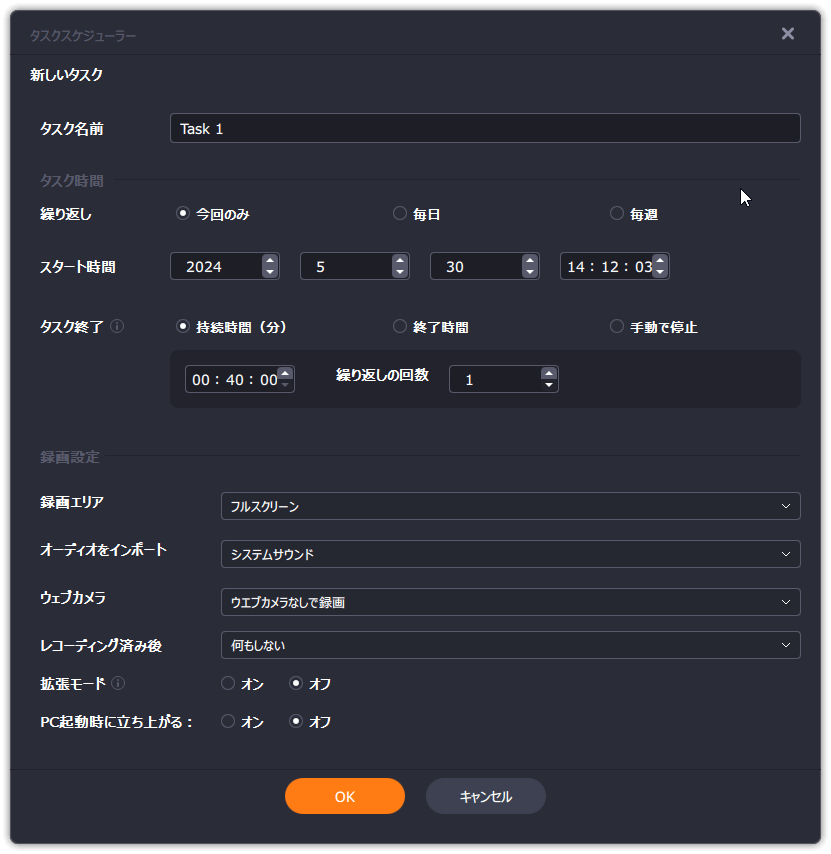831x854 pixels.
Task: Choose 終了時間 for task end
Action: tap(400, 326)
